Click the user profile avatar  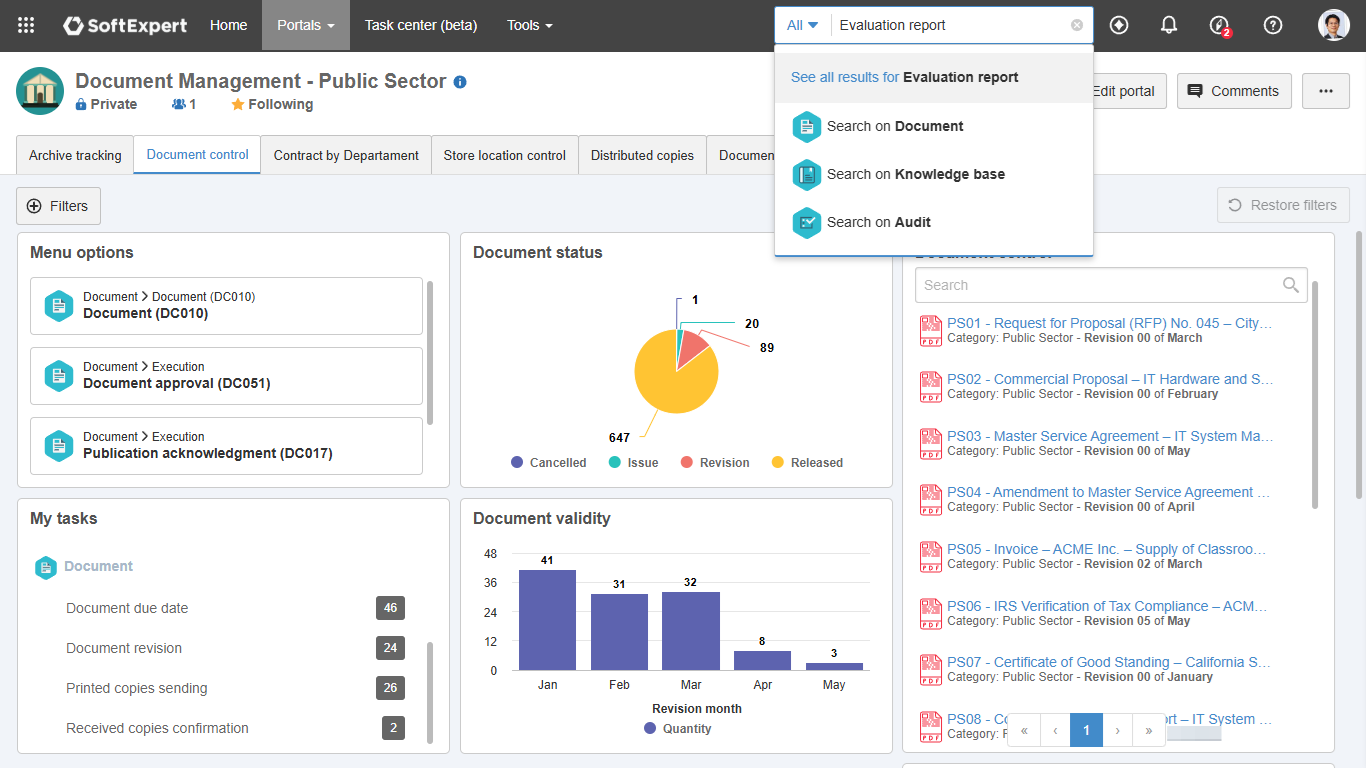point(1333,25)
